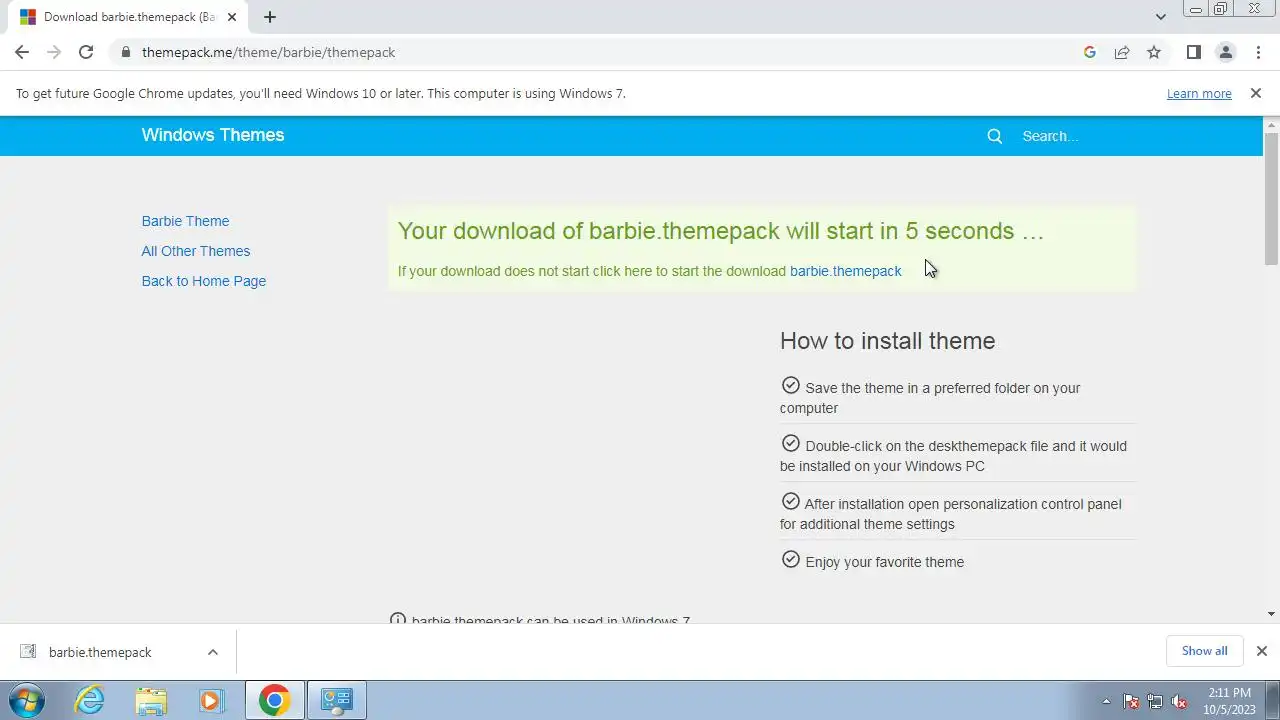Screen dimensions: 1280x720
Task: Open the Chrome side panel
Action: click(1193, 52)
